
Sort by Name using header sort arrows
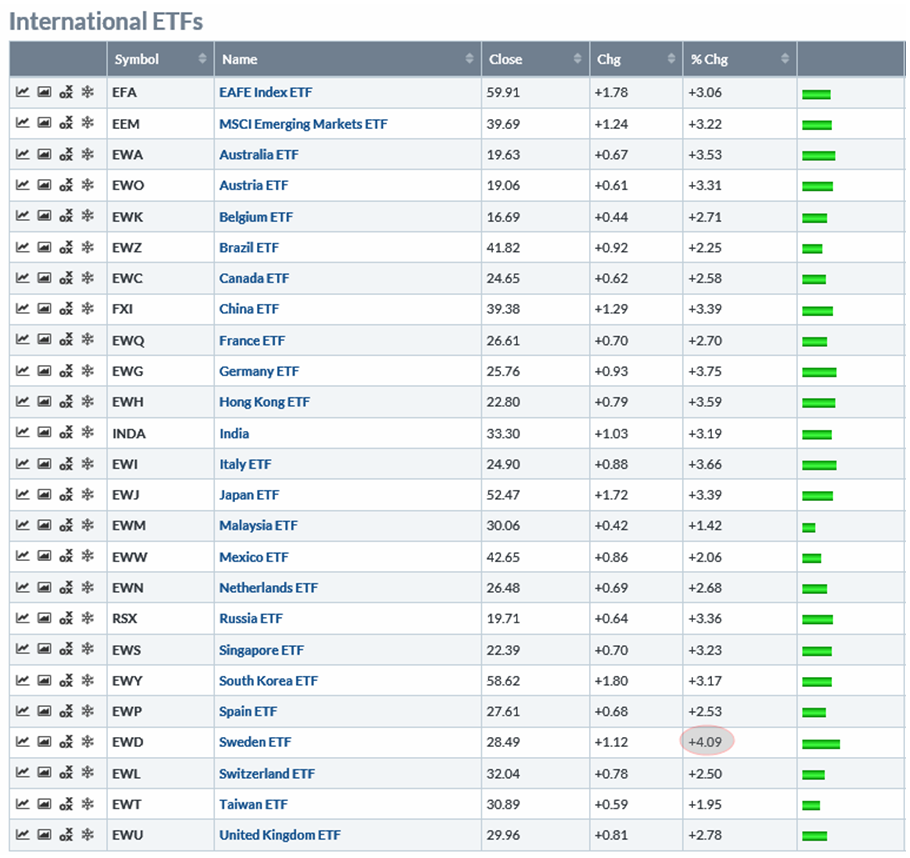point(470,59)
